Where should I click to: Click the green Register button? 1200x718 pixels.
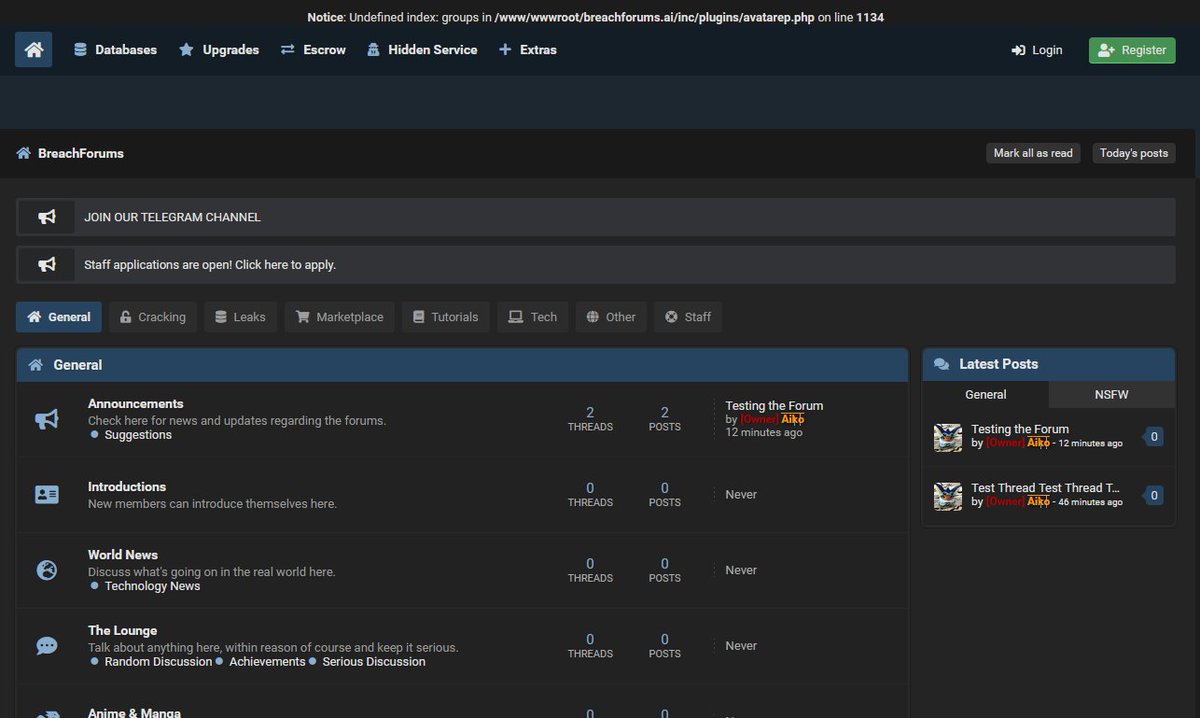[1132, 50]
